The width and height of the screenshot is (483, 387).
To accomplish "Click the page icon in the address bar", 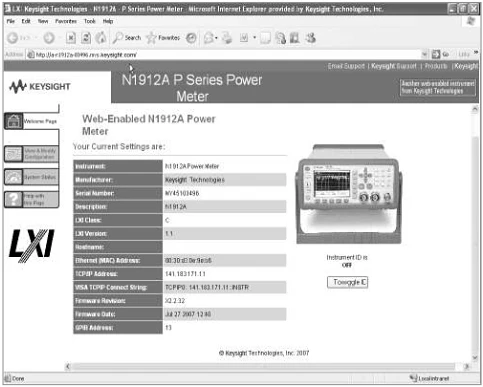I will 31,54.
